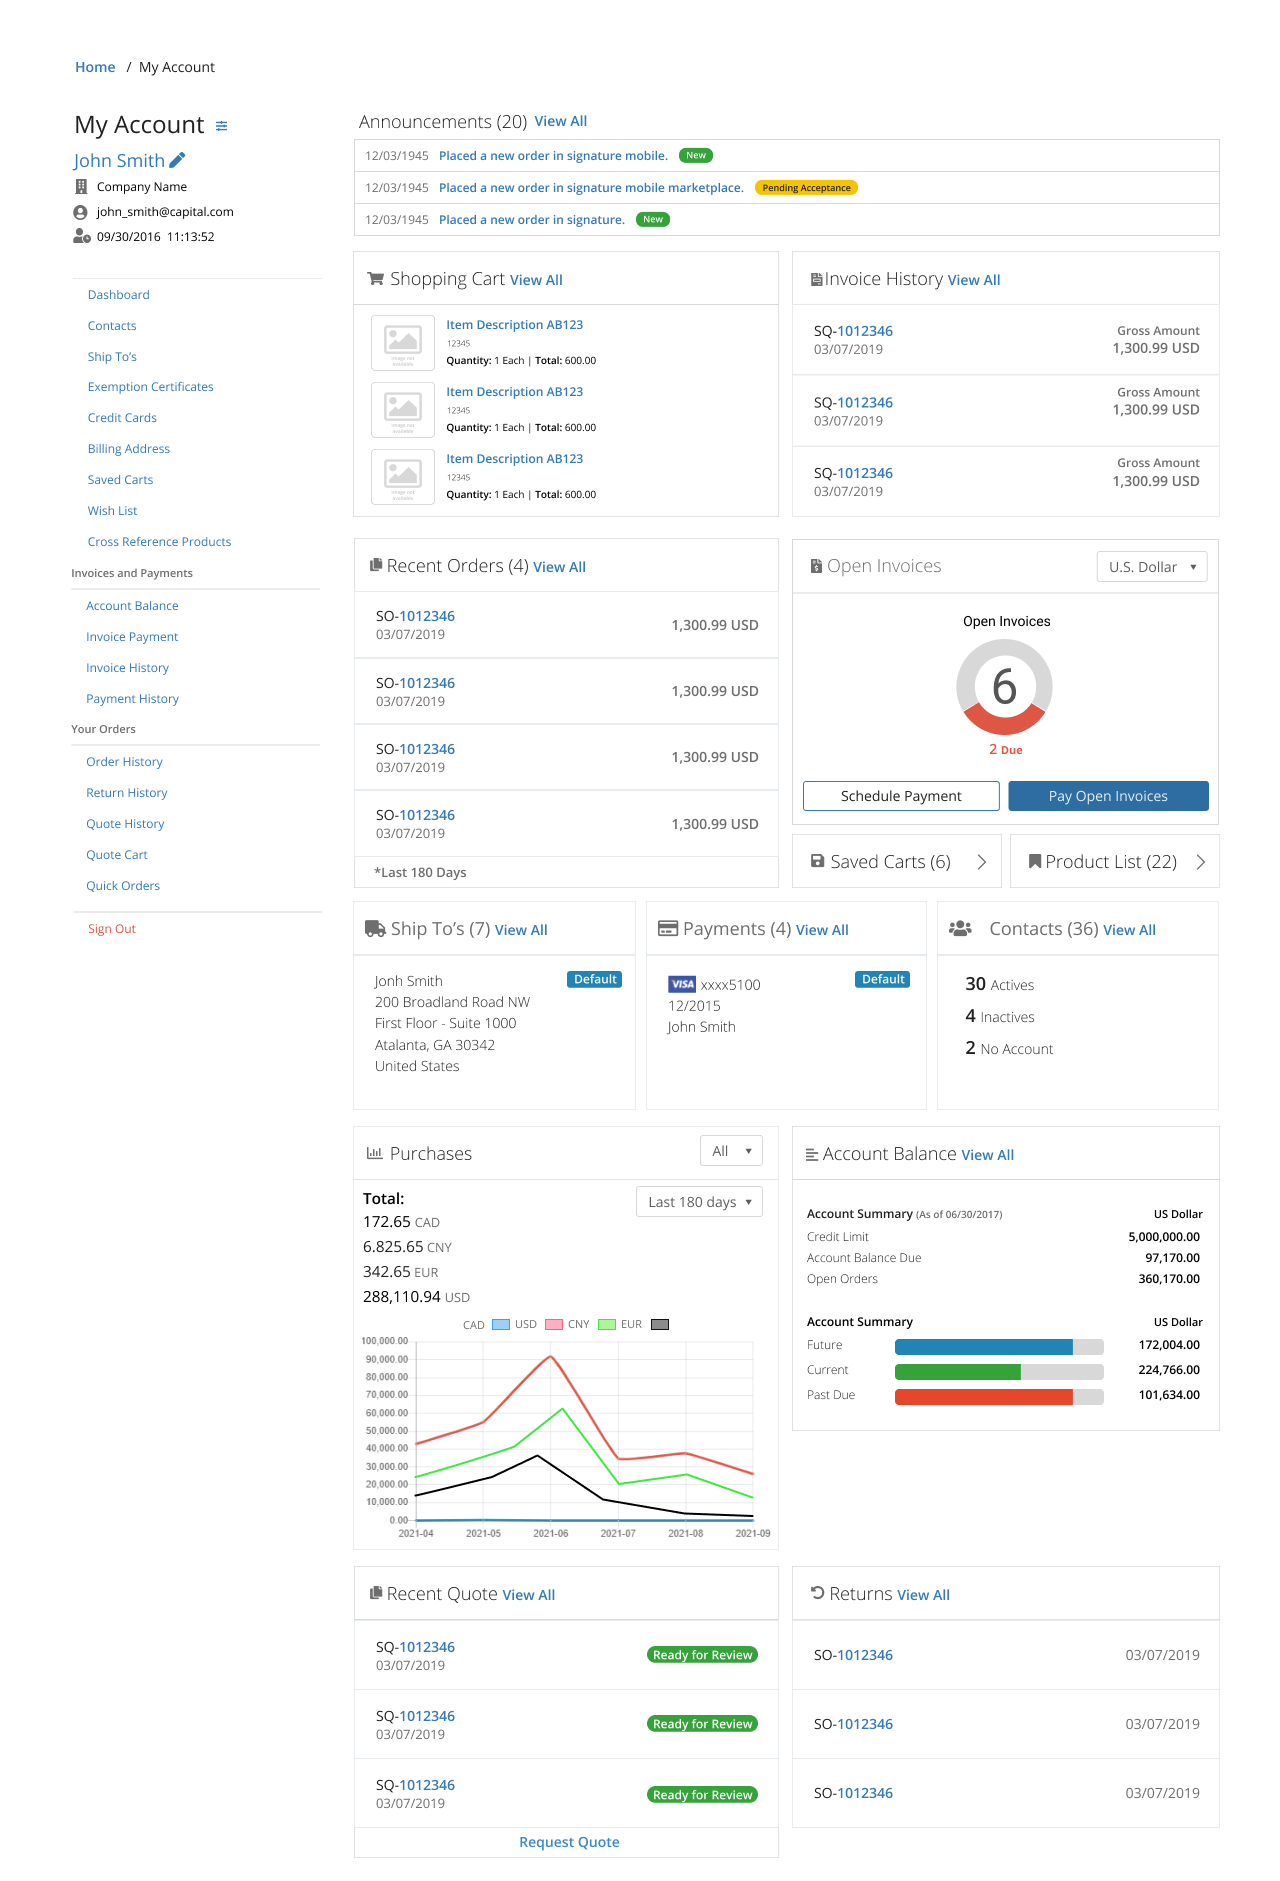Viewport: 1280px width, 1881px height.
Task: Click the undo arrow icon beside Returns
Action: 817,1593
